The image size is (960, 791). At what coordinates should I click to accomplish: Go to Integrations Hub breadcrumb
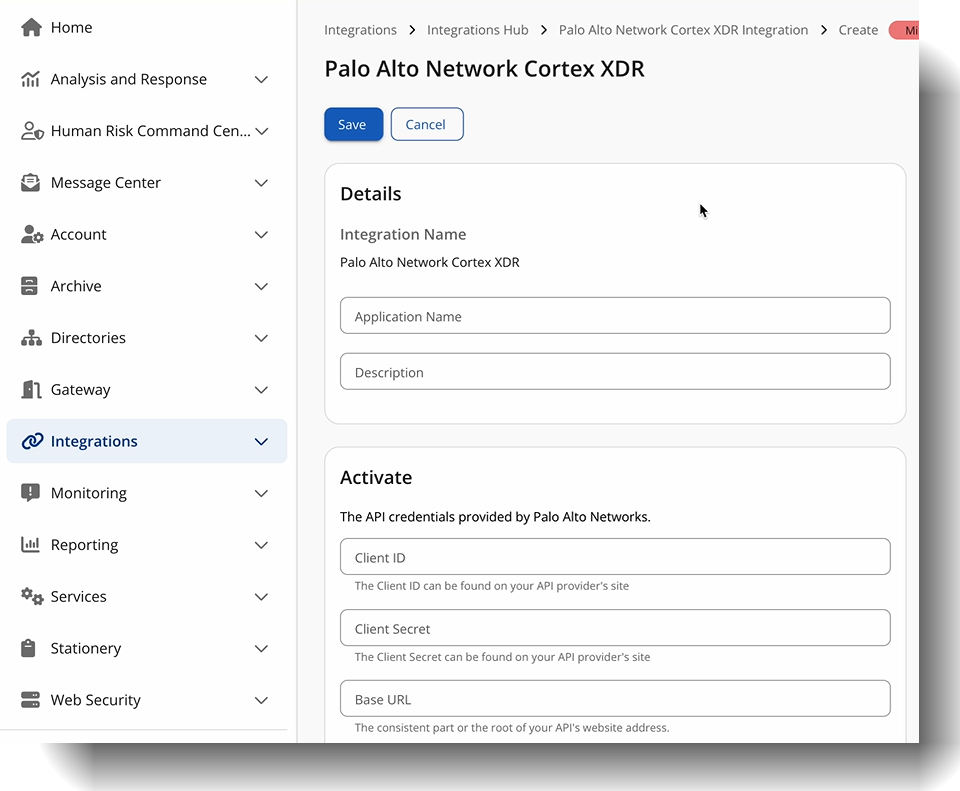tap(477, 30)
